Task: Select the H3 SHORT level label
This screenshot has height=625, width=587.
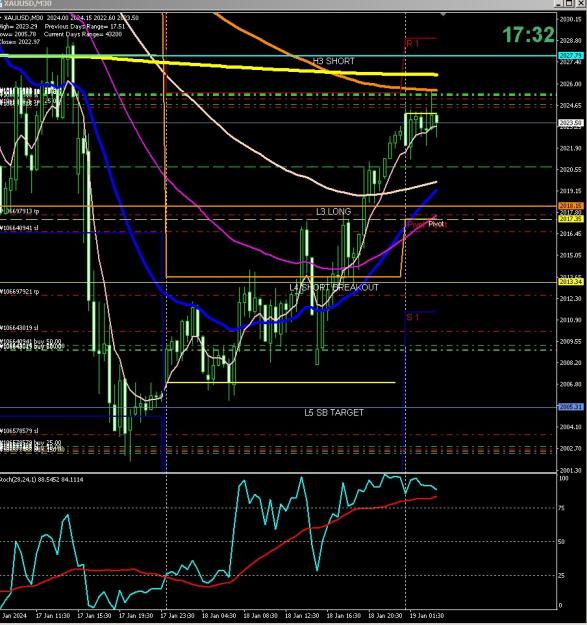Action: point(334,61)
